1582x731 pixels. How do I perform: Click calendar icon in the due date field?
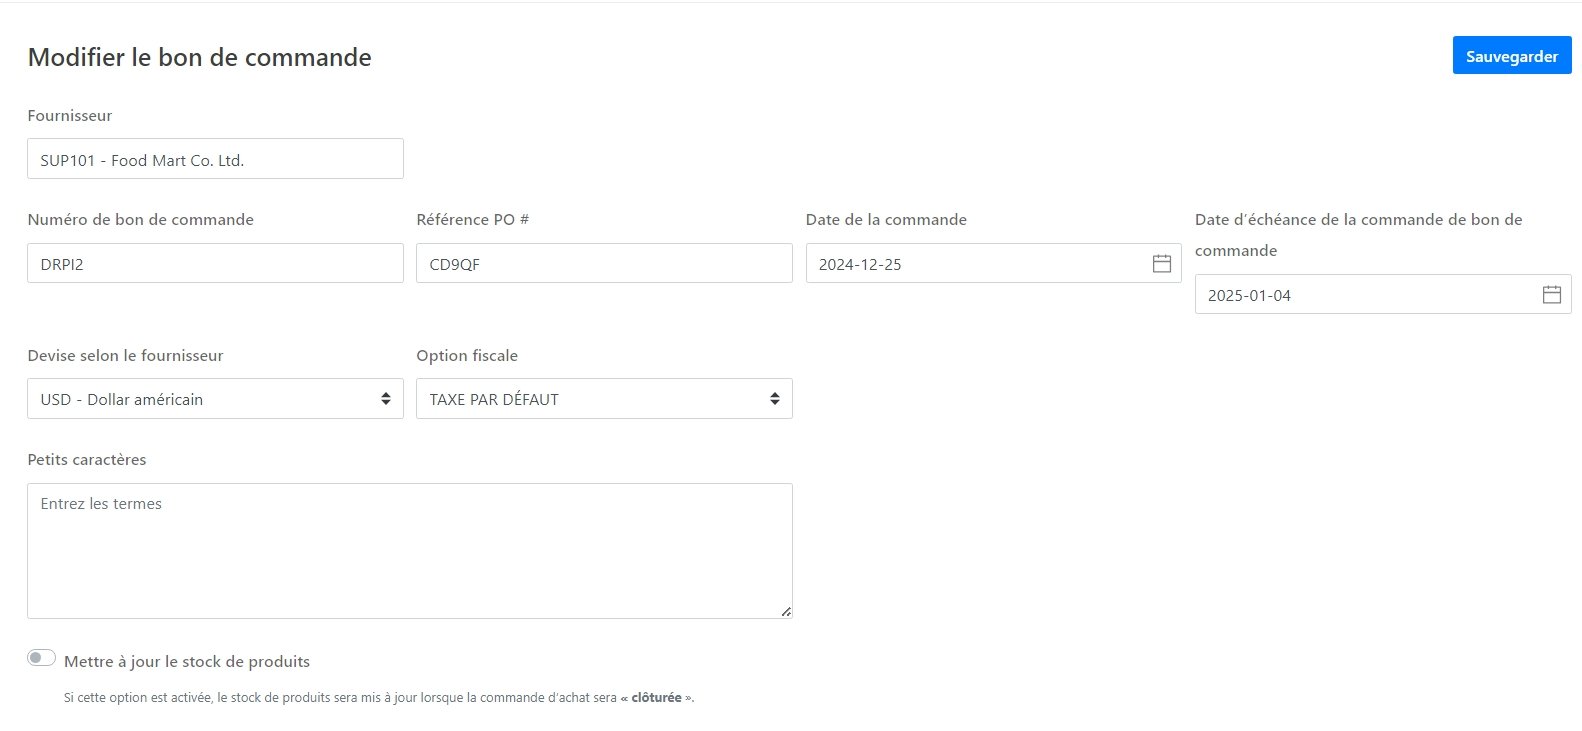[1551, 295]
